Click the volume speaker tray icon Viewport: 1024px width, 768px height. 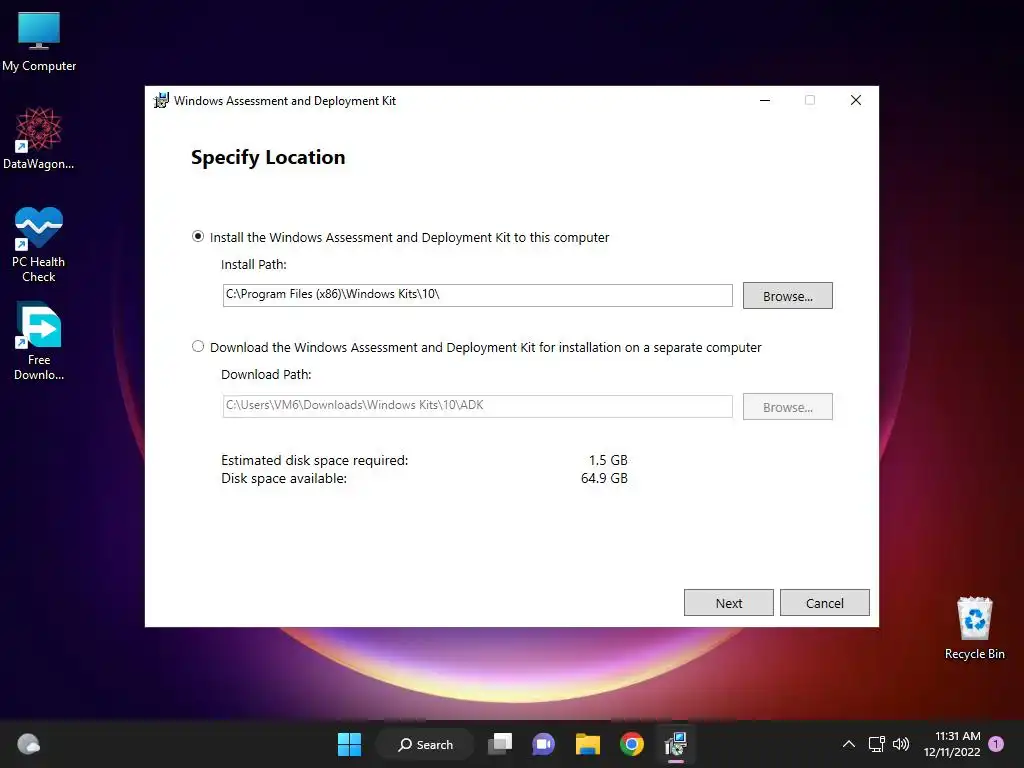[x=901, y=744]
